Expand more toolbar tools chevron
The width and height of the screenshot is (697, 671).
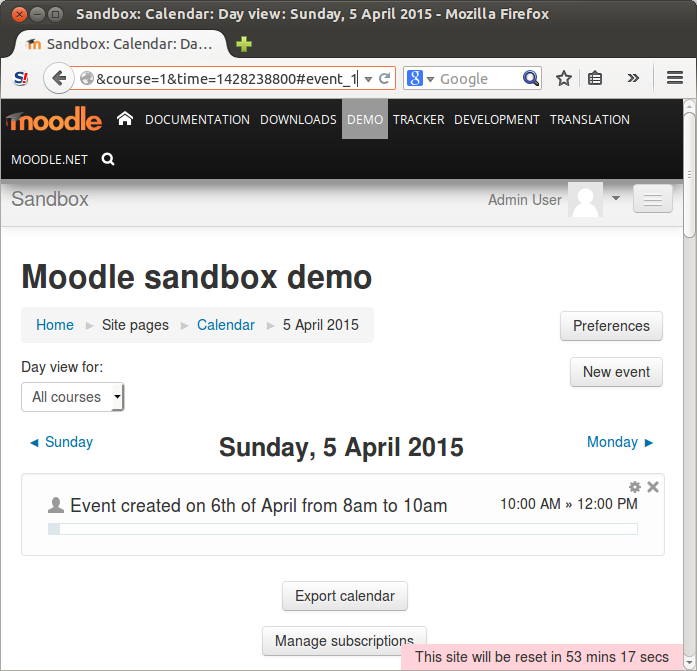(x=633, y=79)
